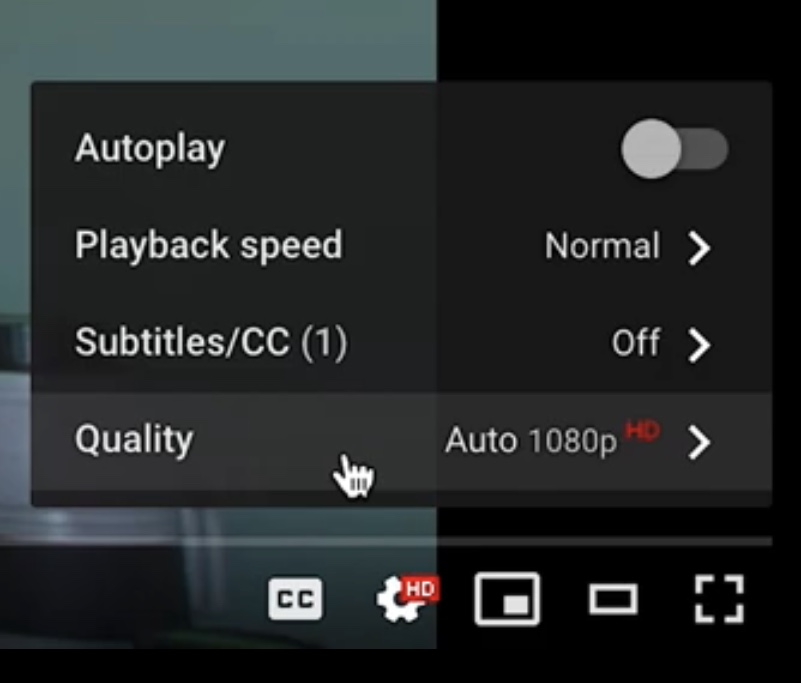
Task: Click the Normal speed value
Action: pos(603,246)
